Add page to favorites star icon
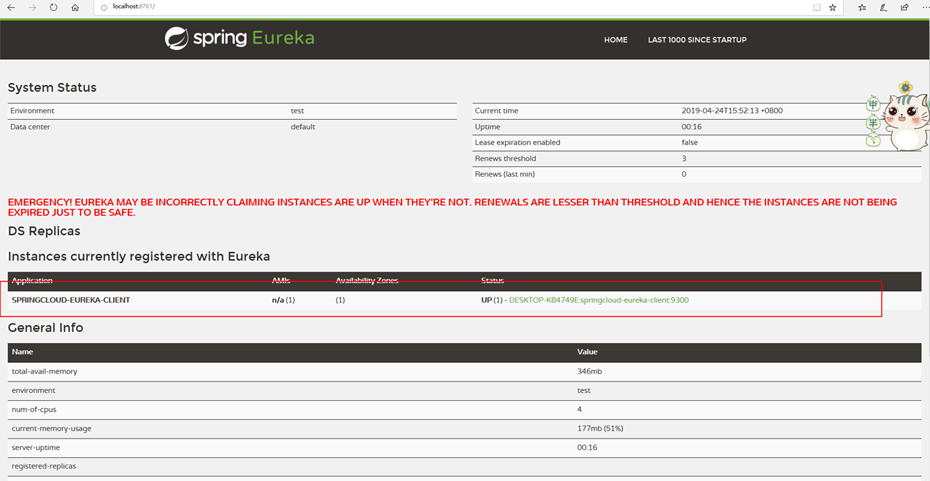Screen dimensions: 930x481 coord(833,8)
